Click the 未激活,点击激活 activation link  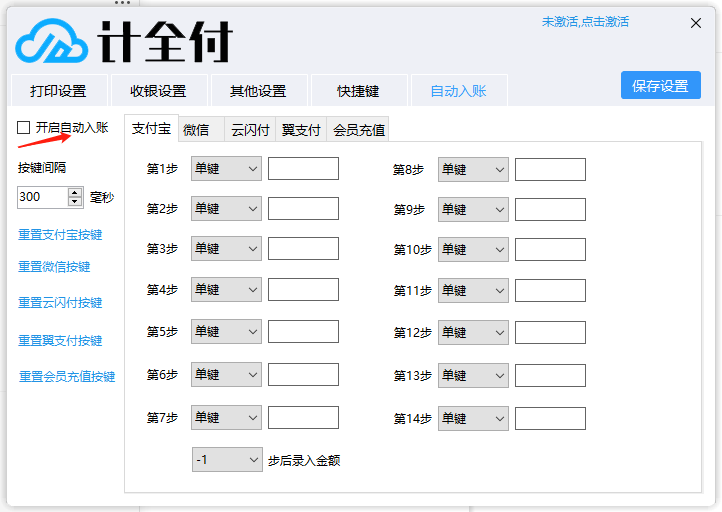[585, 22]
